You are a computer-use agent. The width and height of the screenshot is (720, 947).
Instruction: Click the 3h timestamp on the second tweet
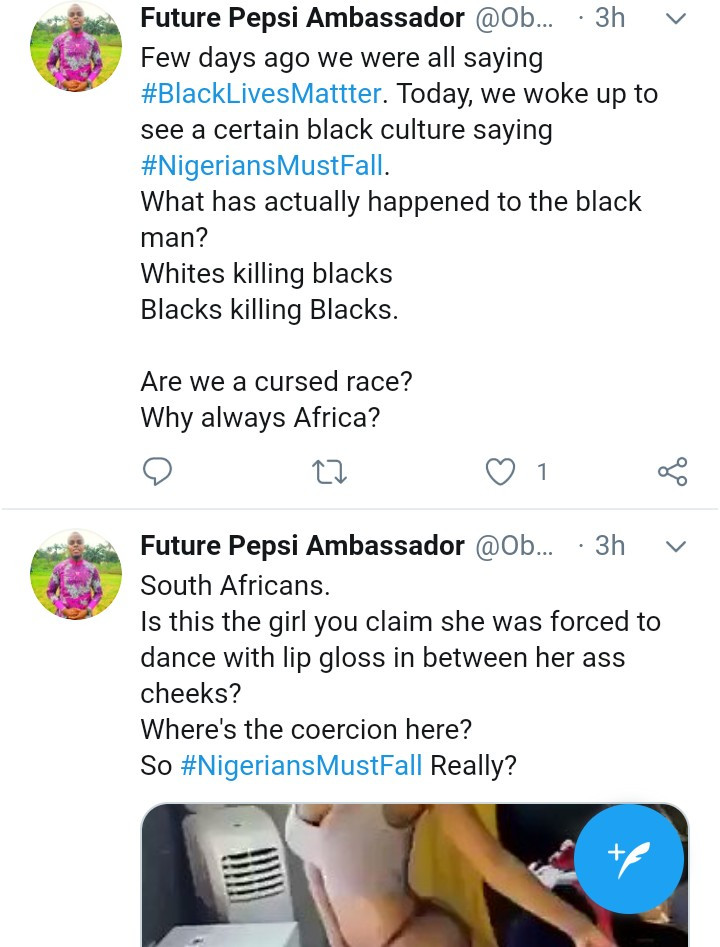click(x=609, y=545)
